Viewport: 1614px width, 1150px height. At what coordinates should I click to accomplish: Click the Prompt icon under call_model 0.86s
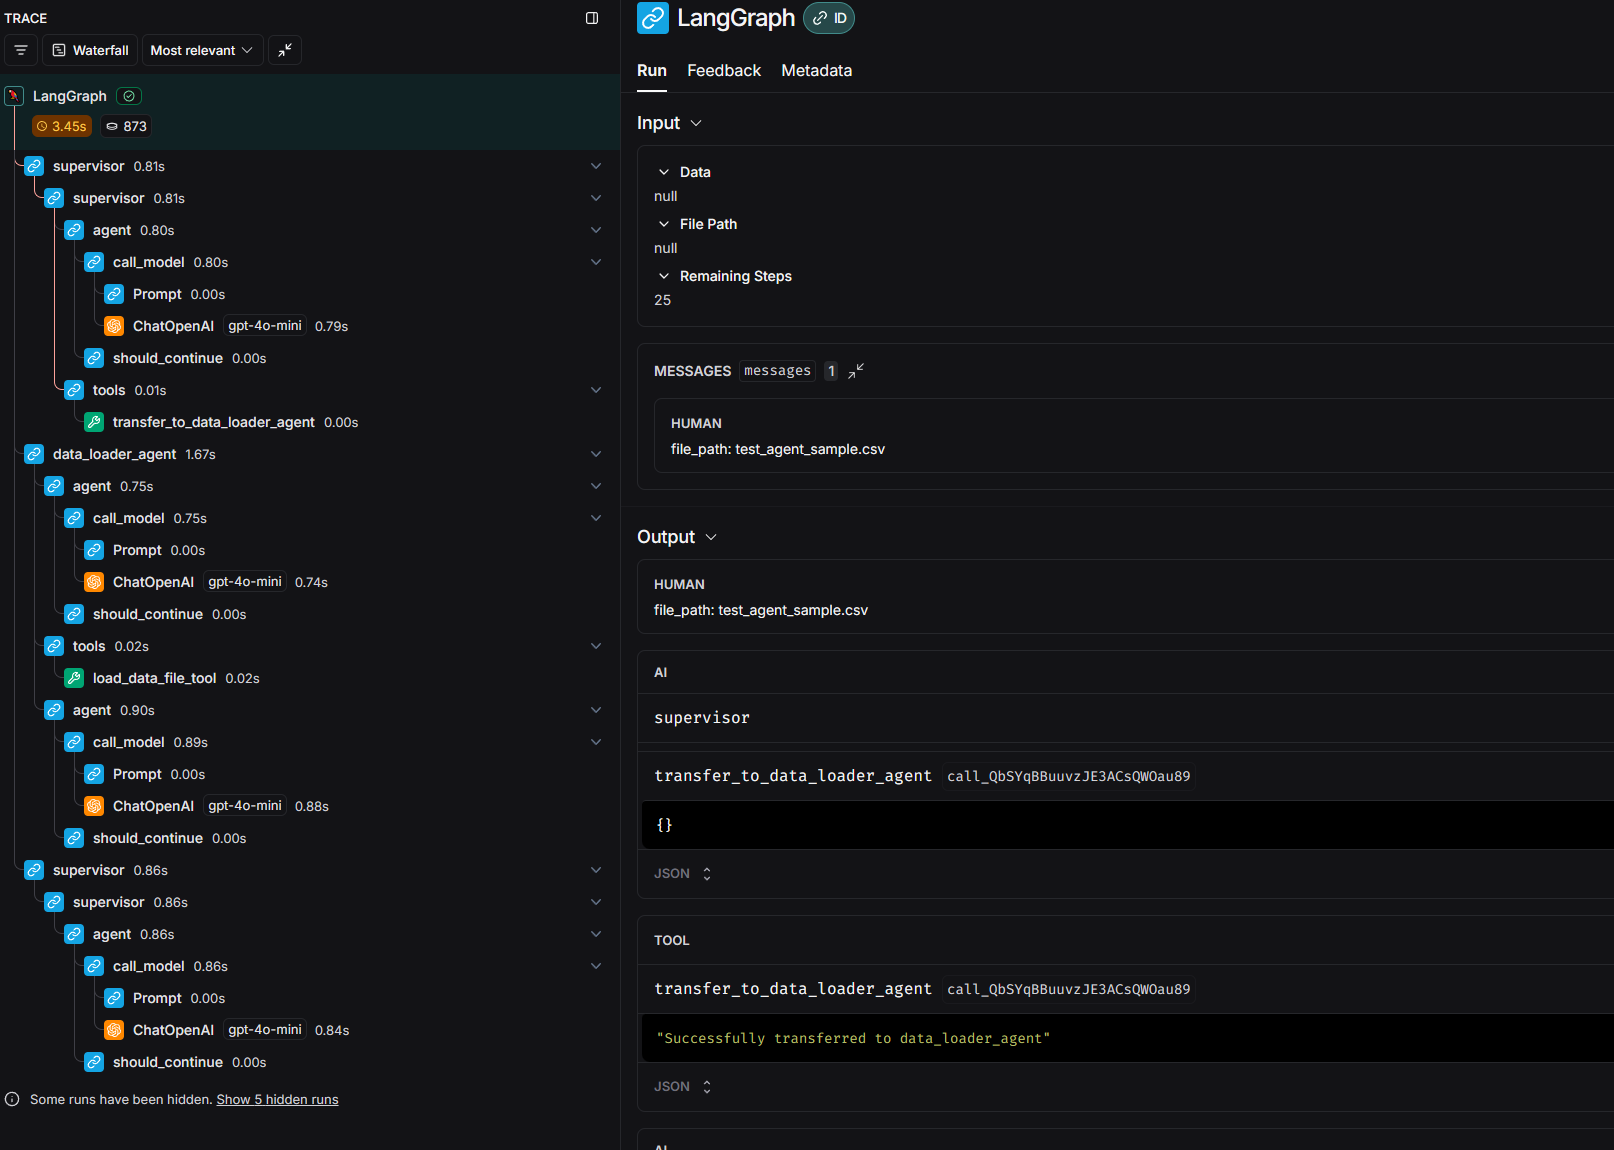[x=114, y=998]
